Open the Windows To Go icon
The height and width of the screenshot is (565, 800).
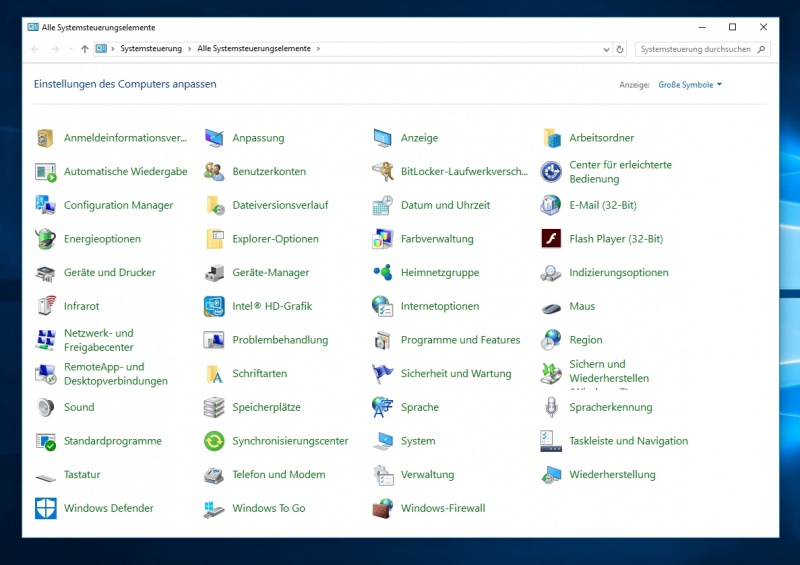click(x=214, y=509)
